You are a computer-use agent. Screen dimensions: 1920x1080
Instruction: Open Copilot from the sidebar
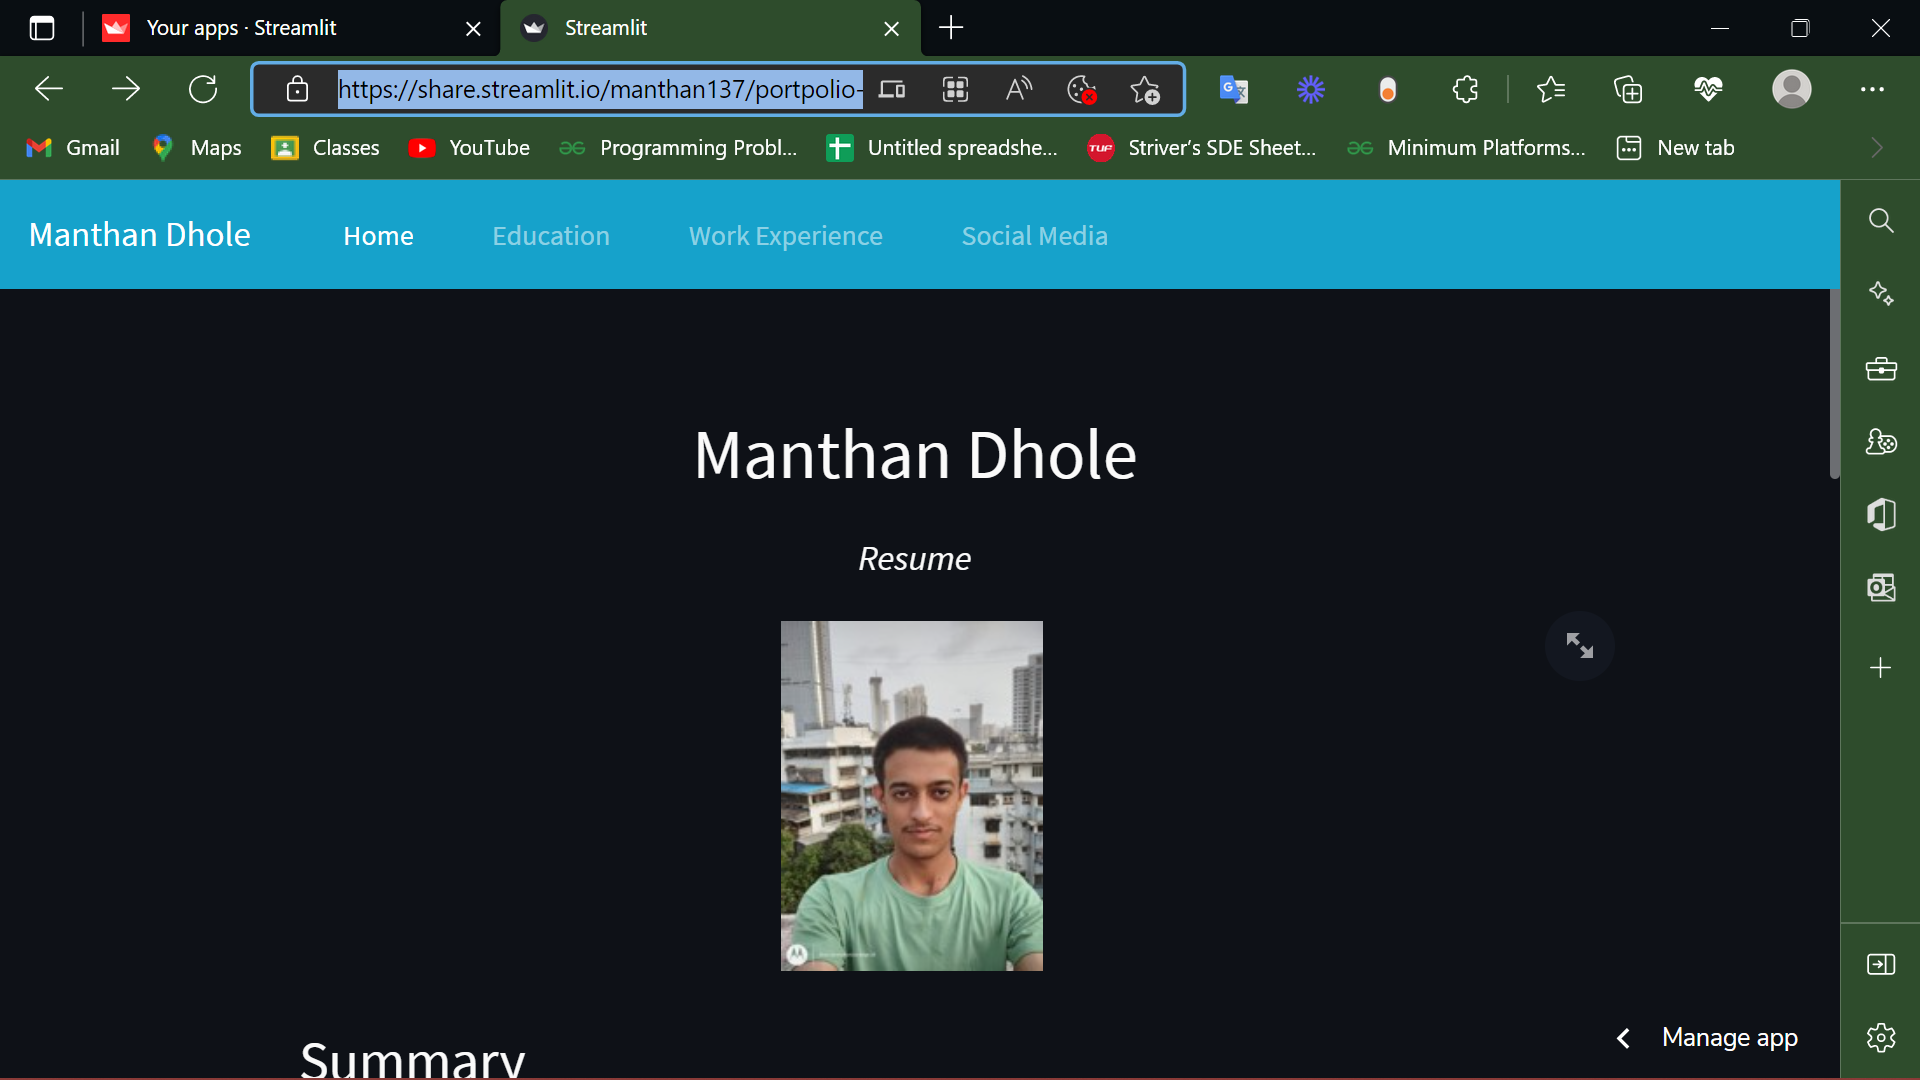click(1882, 293)
